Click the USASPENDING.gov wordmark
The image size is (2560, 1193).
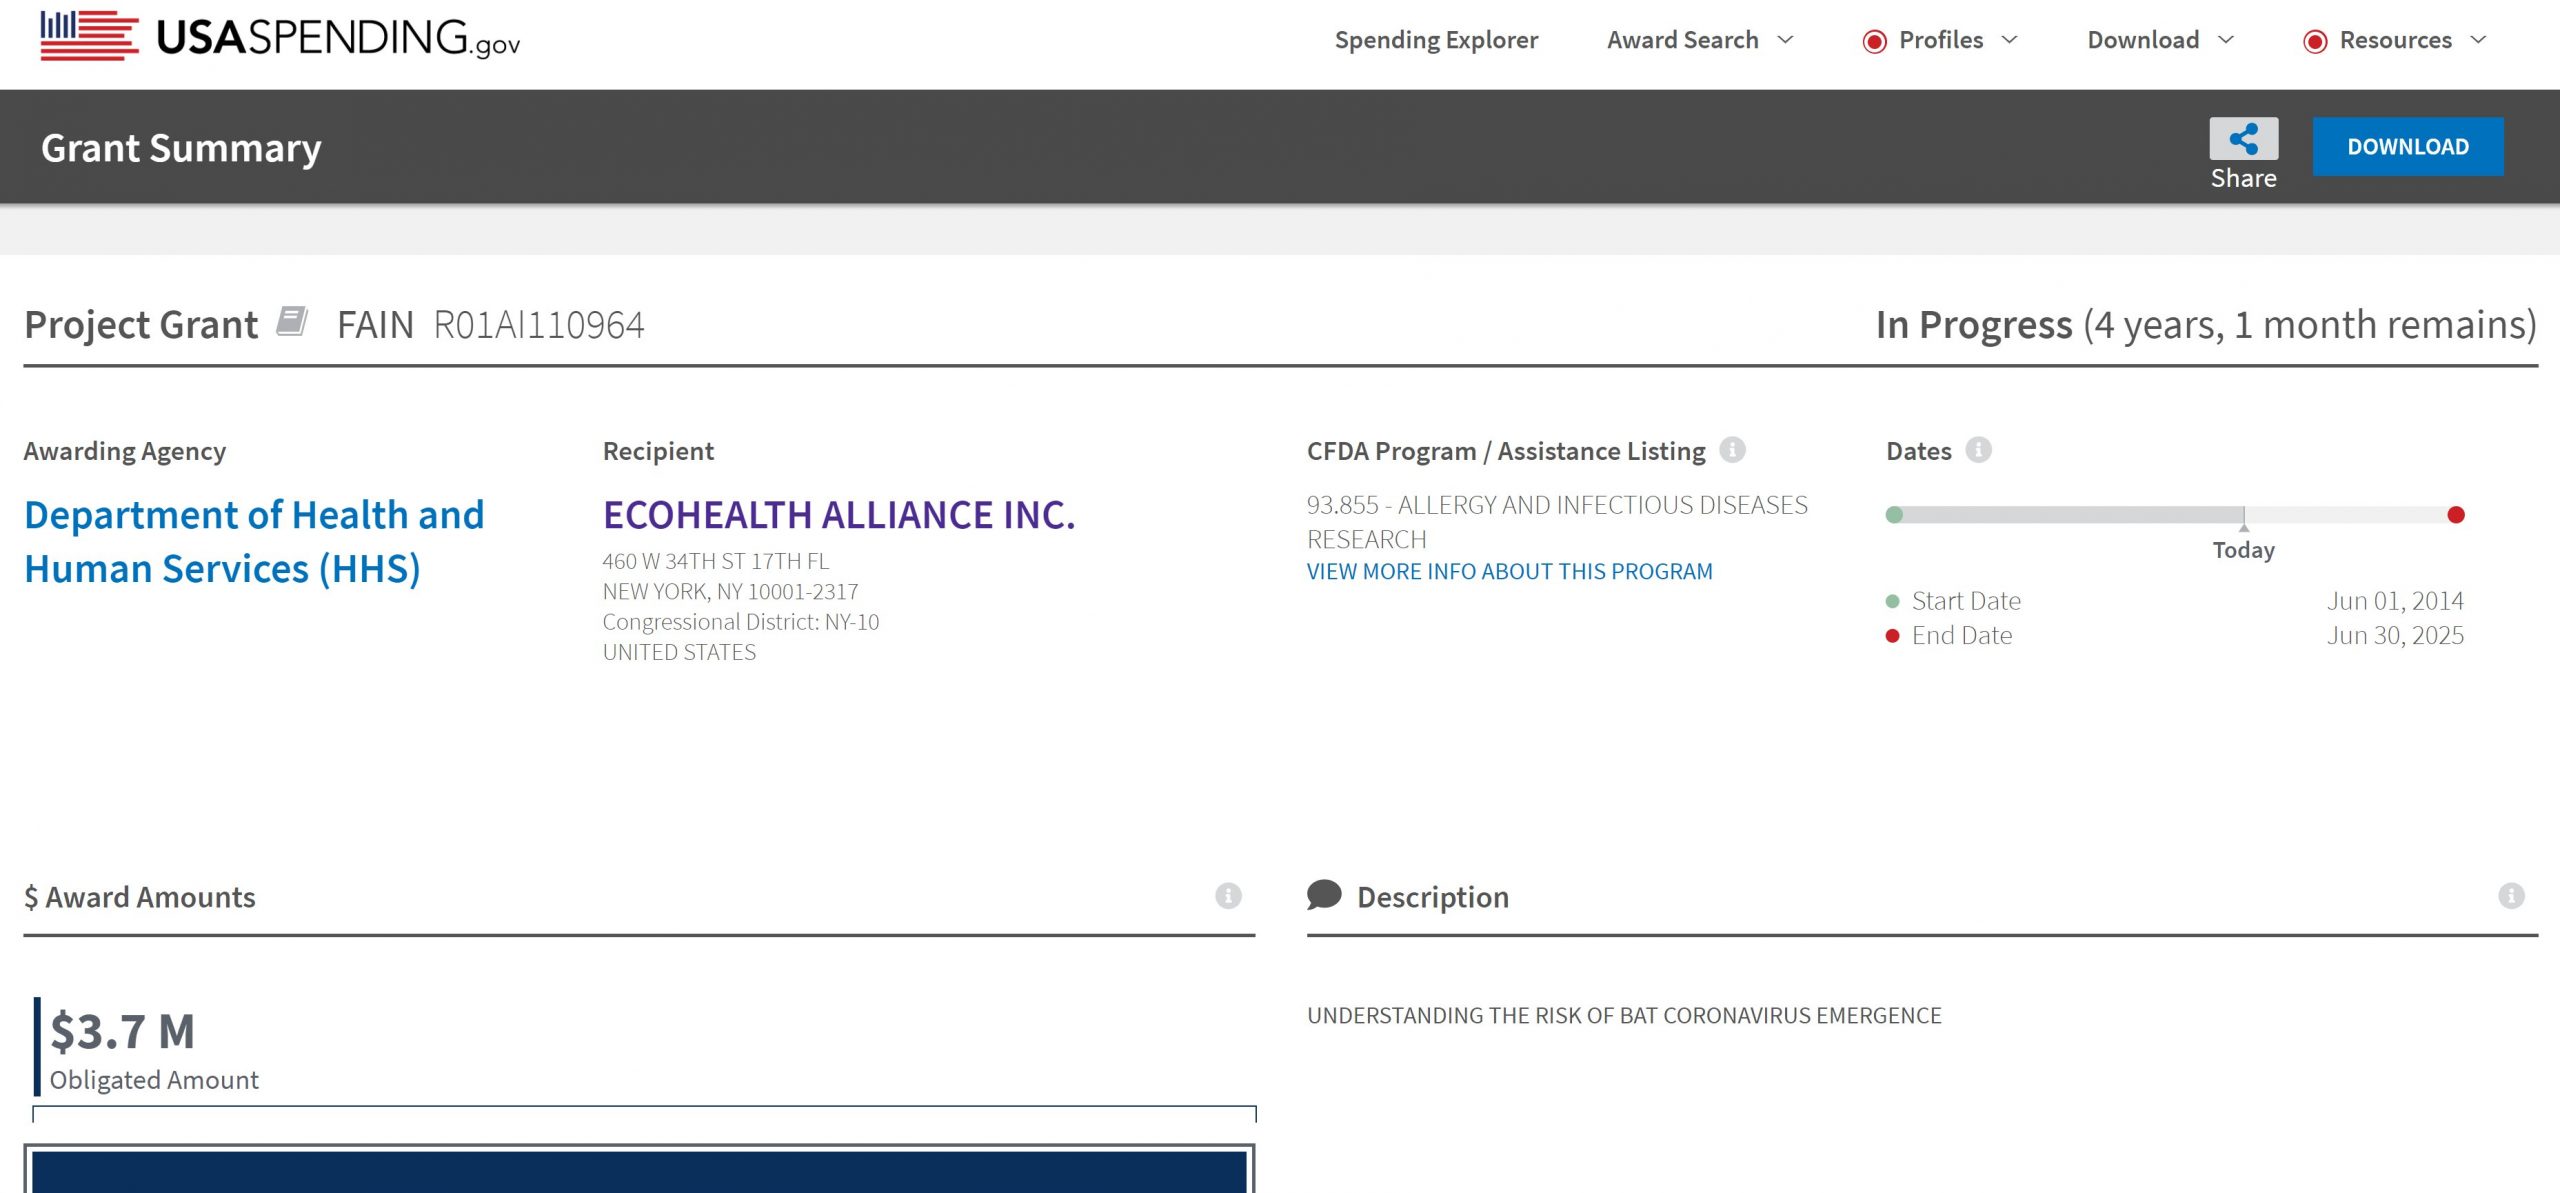tap(338, 38)
